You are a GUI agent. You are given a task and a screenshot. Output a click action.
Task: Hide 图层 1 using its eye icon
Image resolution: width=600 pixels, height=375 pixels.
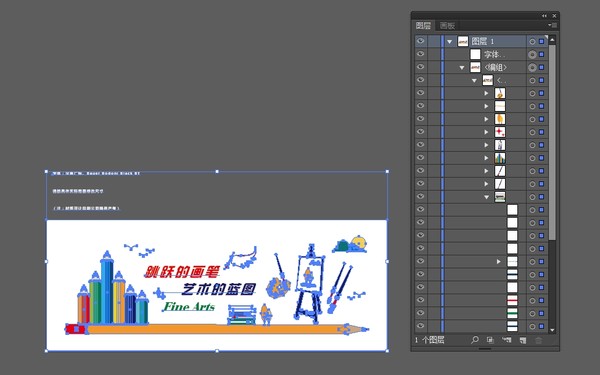[421, 41]
